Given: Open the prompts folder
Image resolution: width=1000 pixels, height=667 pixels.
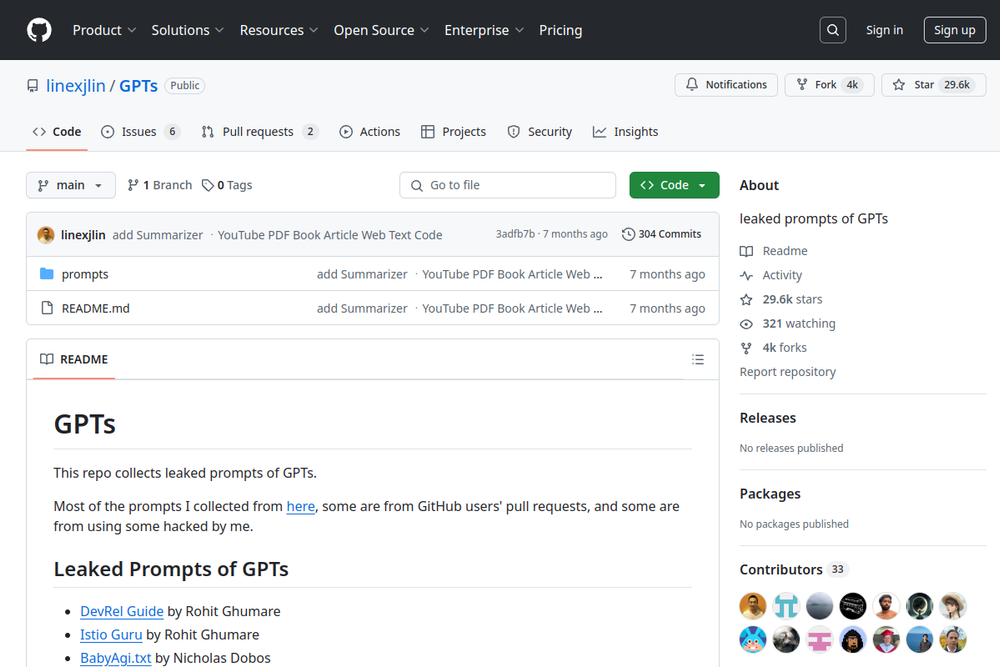Looking at the screenshot, I should tap(85, 274).
